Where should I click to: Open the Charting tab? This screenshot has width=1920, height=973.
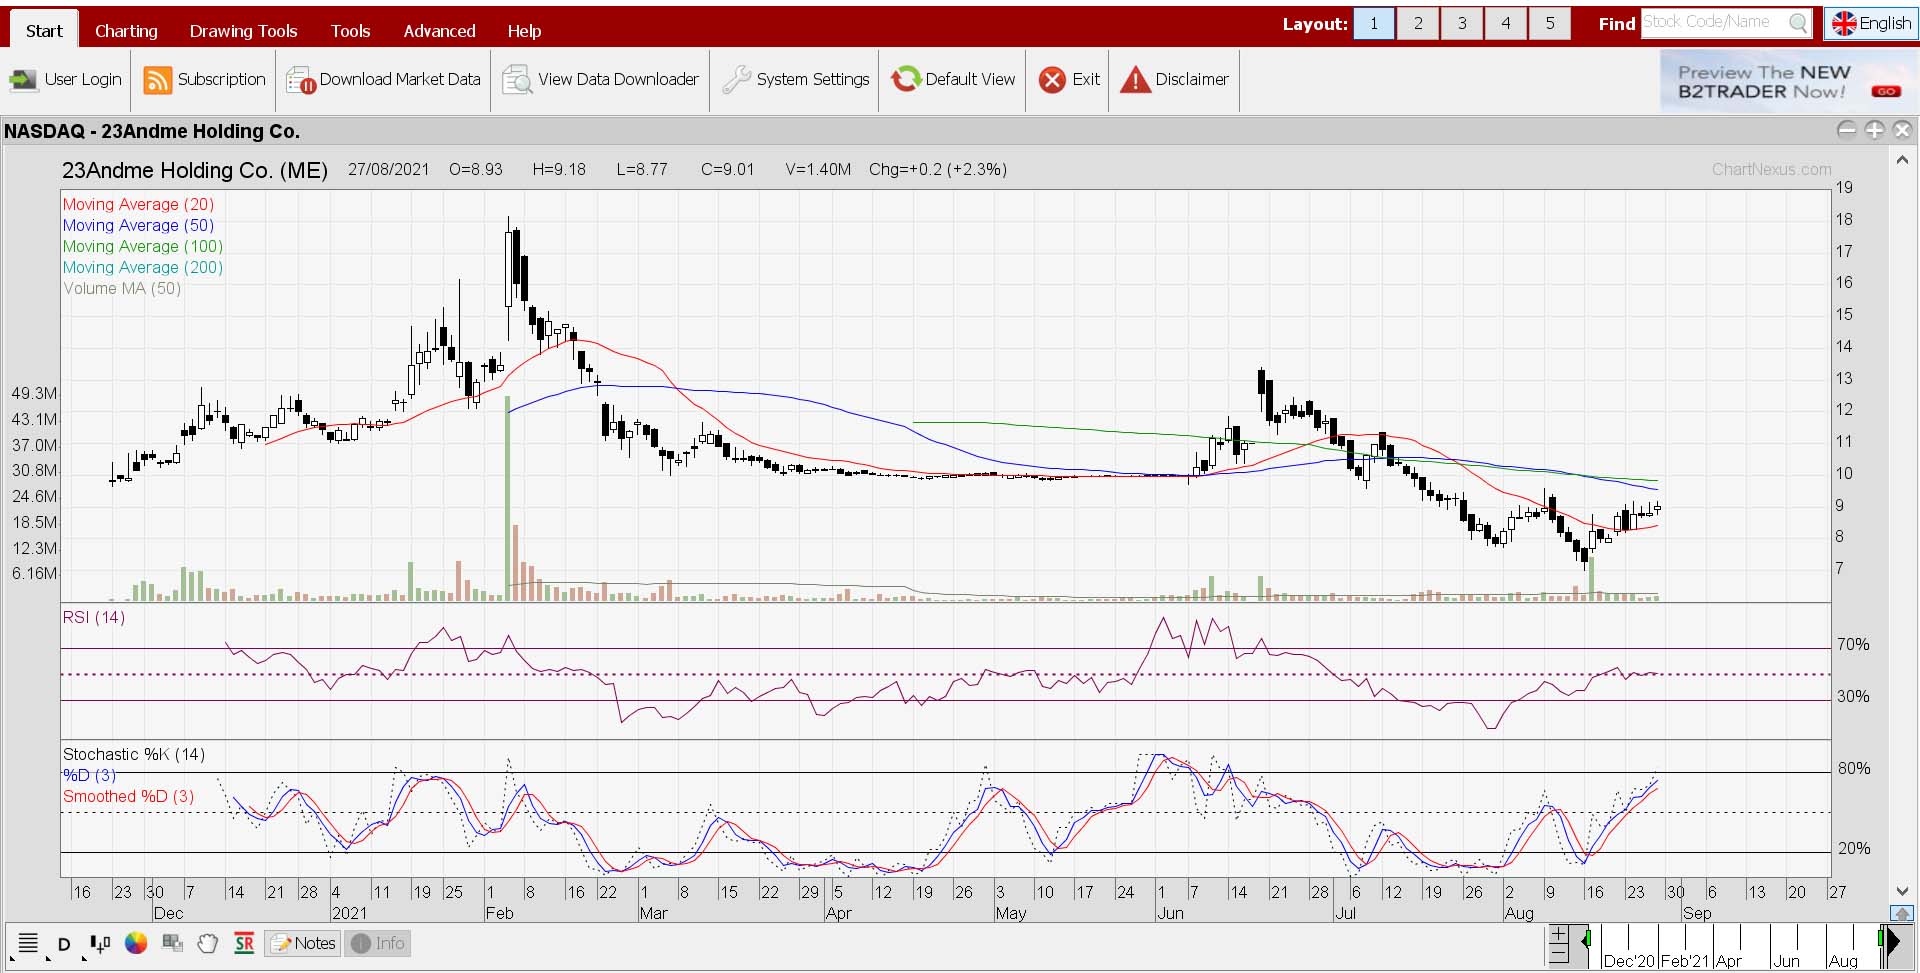click(126, 31)
